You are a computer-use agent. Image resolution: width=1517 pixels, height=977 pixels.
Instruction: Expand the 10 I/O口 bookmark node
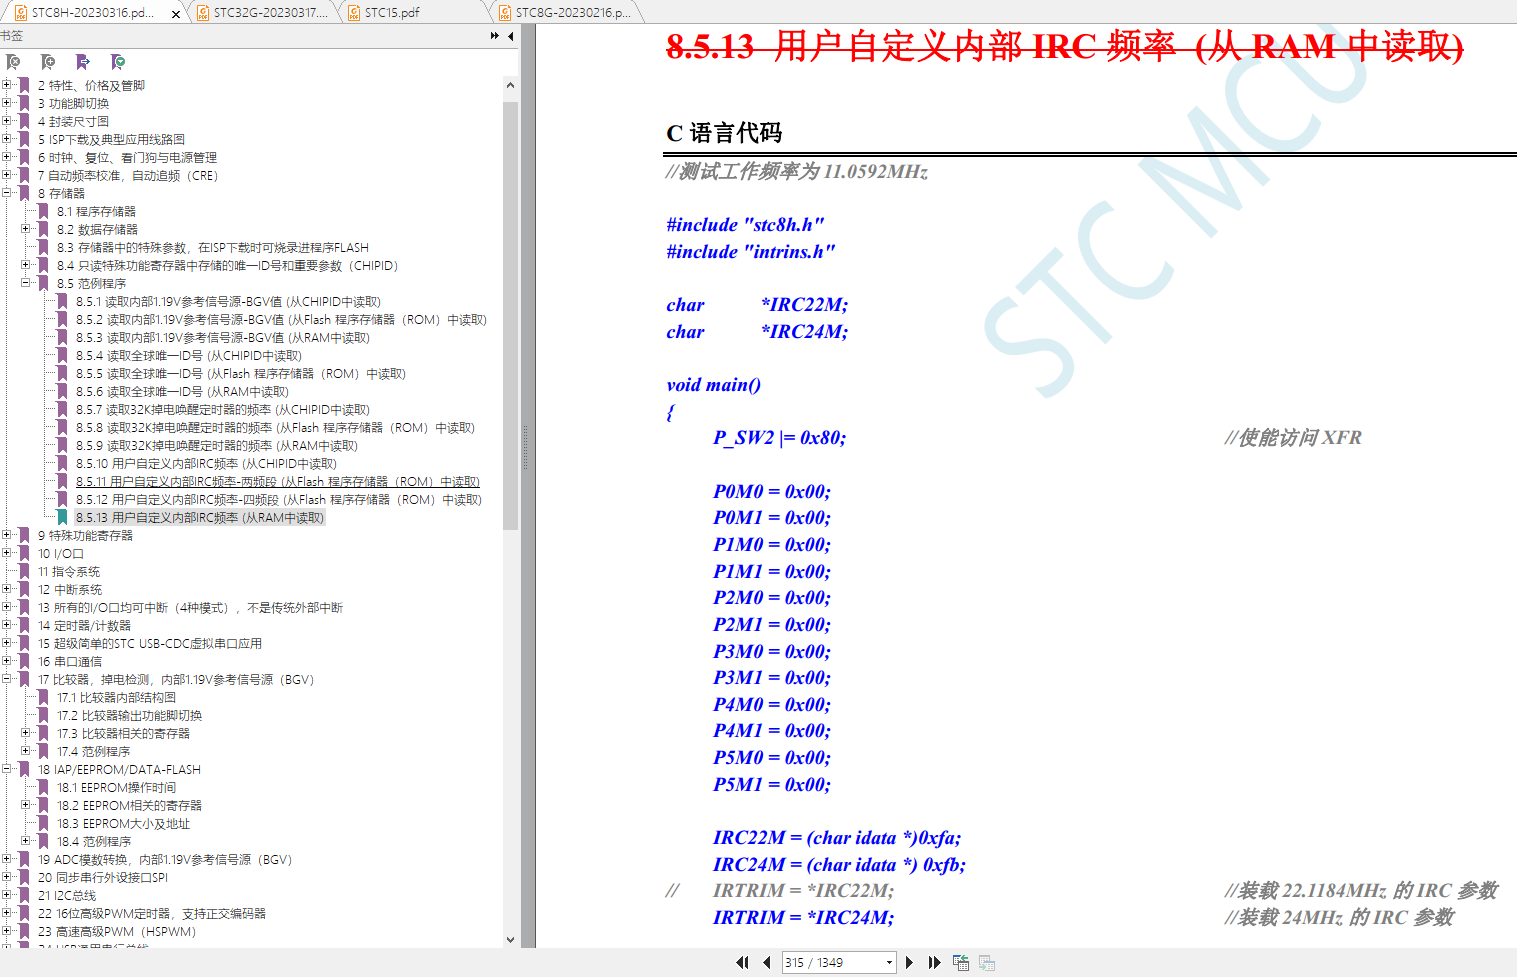[x=7, y=552]
